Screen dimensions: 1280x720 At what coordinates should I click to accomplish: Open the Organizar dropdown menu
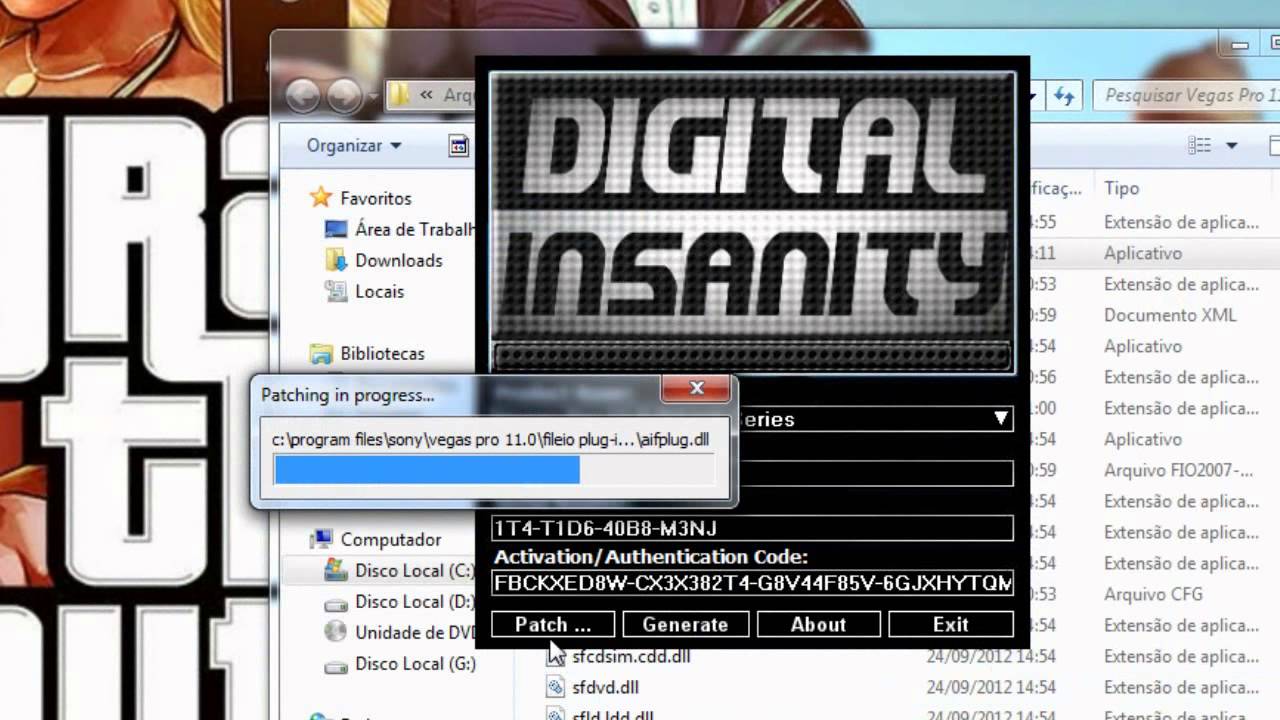(x=354, y=145)
